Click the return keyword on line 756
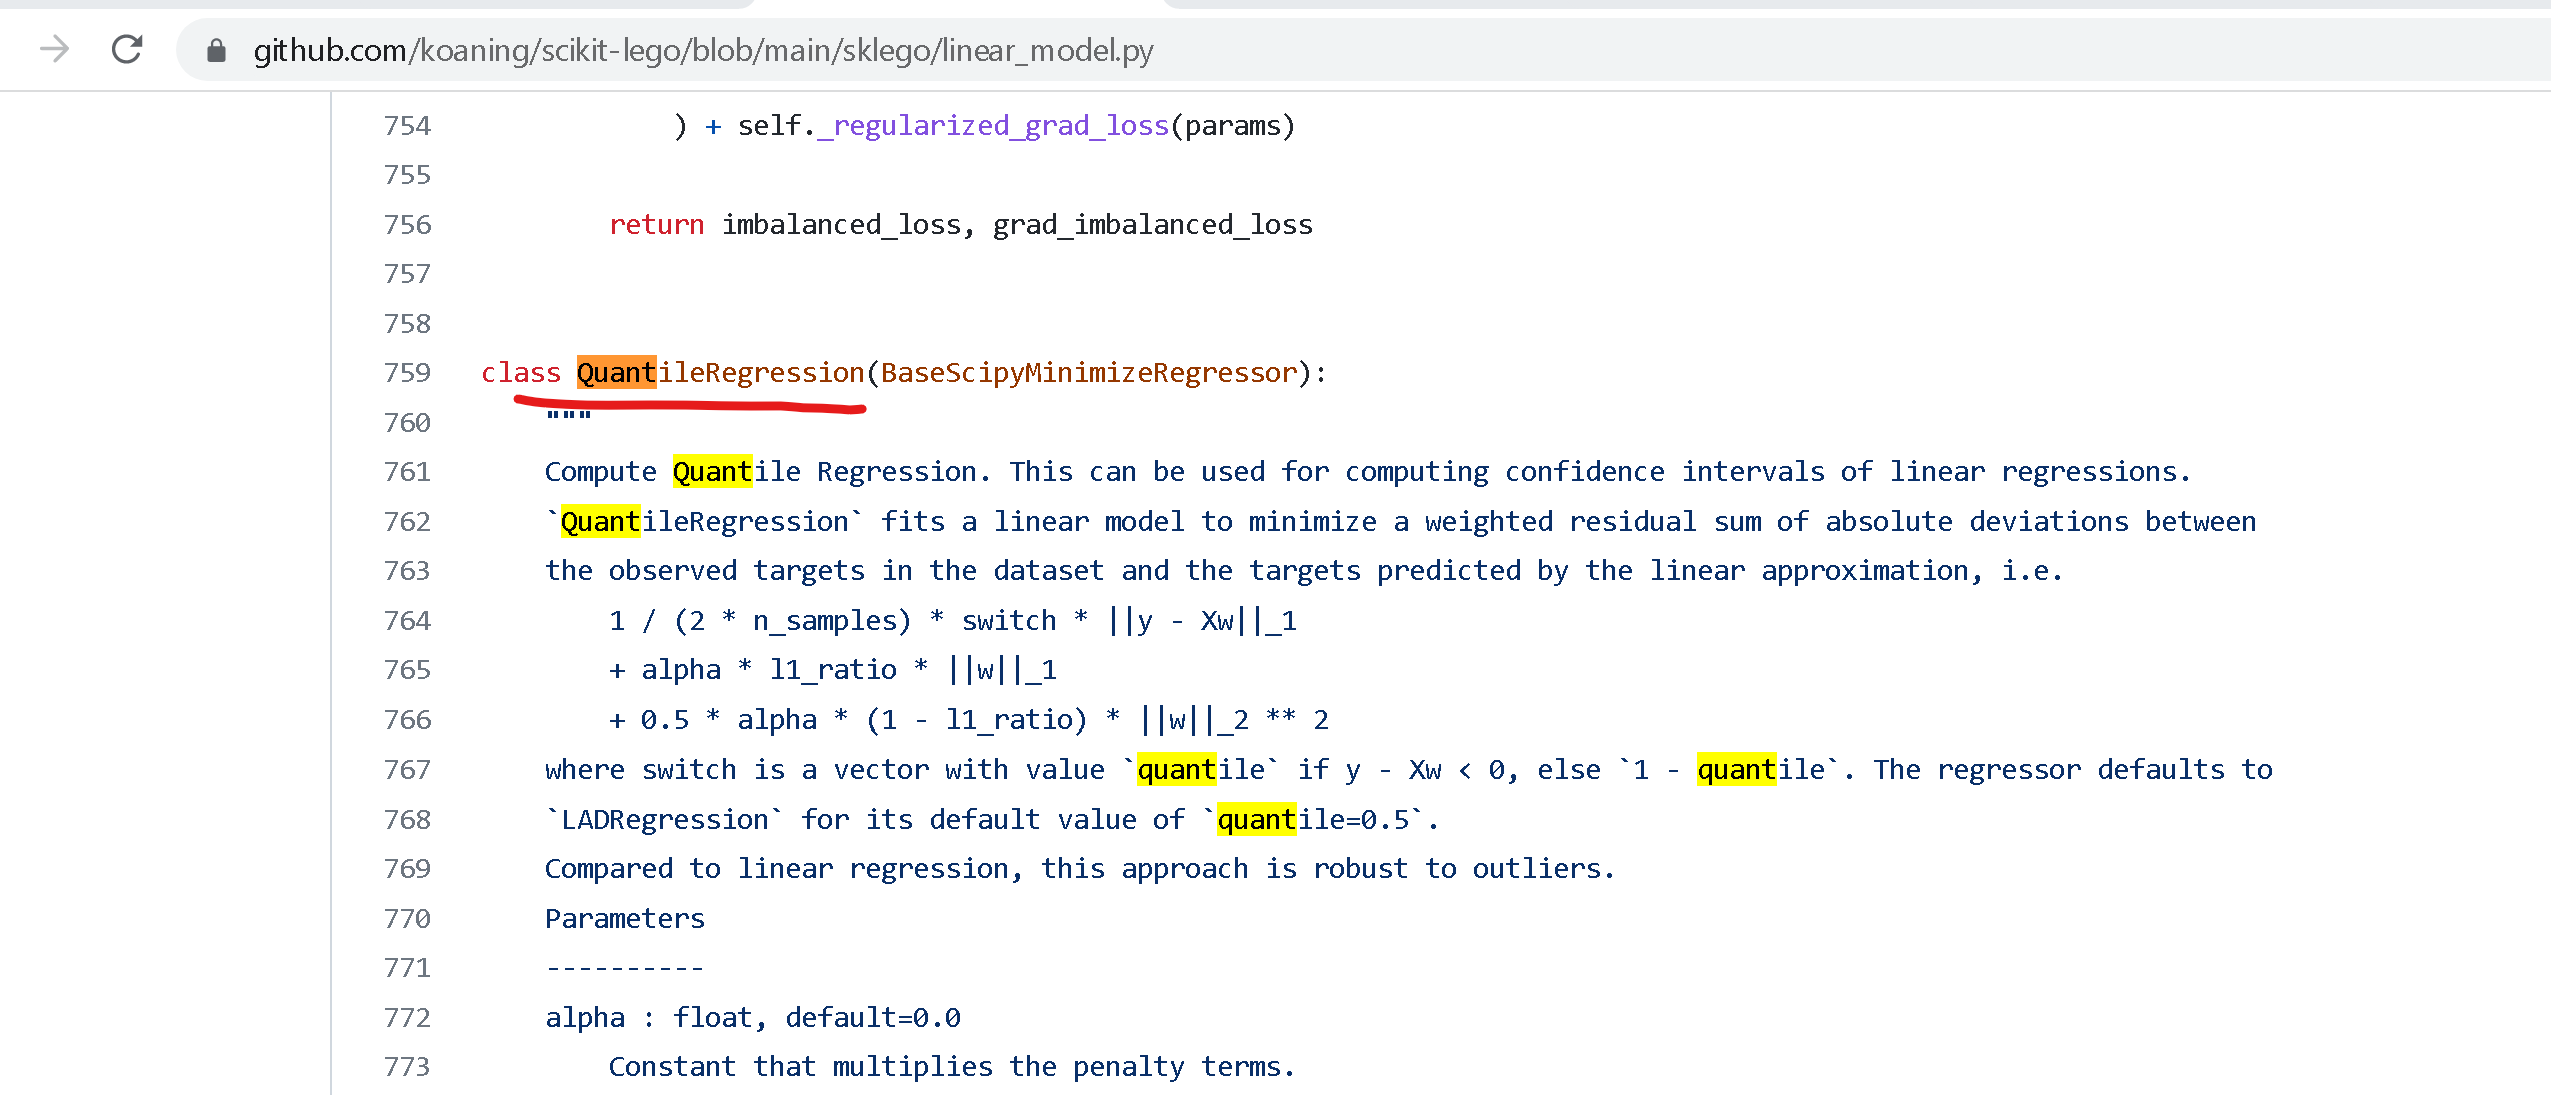Screen dimensions: 2551x1095 (656, 224)
